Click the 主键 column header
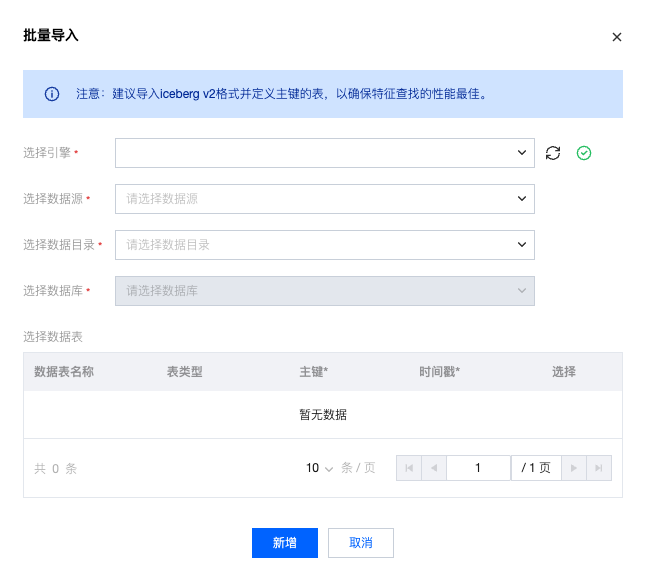The image size is (648, 583). point(313,372)
